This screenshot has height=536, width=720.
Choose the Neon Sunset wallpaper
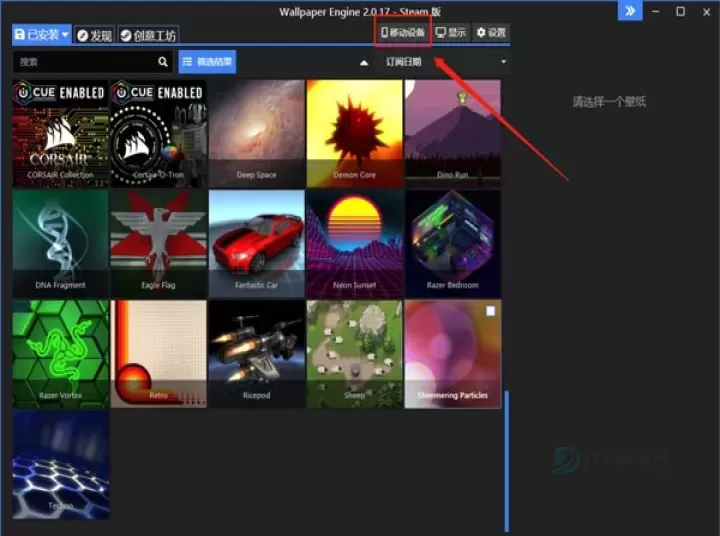point(354,243)
